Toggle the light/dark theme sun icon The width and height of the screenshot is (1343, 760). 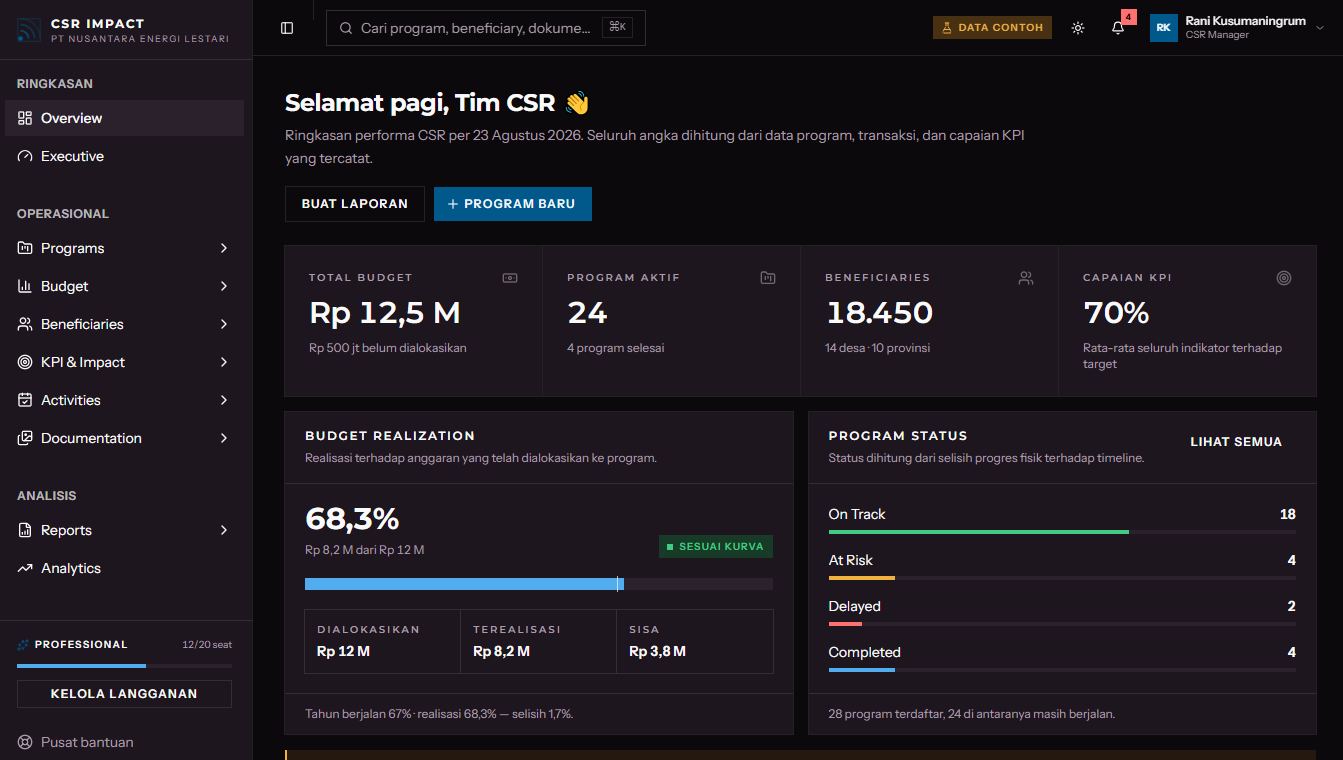(x=1078, y=28)
